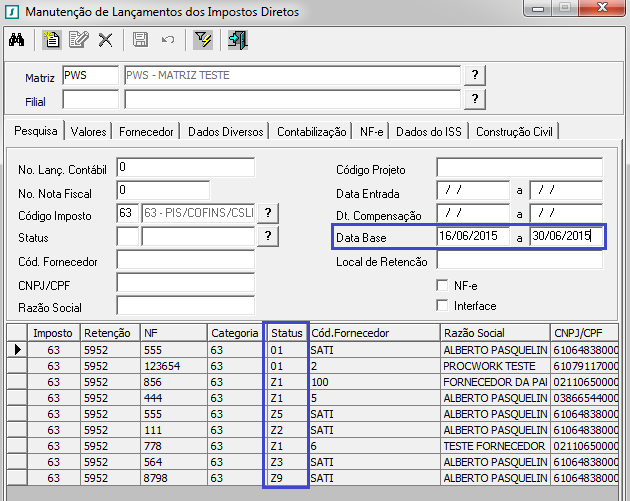Click the new record toolbar icon
Viewport: 630px width, 501px height.
(x=52, y=40)
